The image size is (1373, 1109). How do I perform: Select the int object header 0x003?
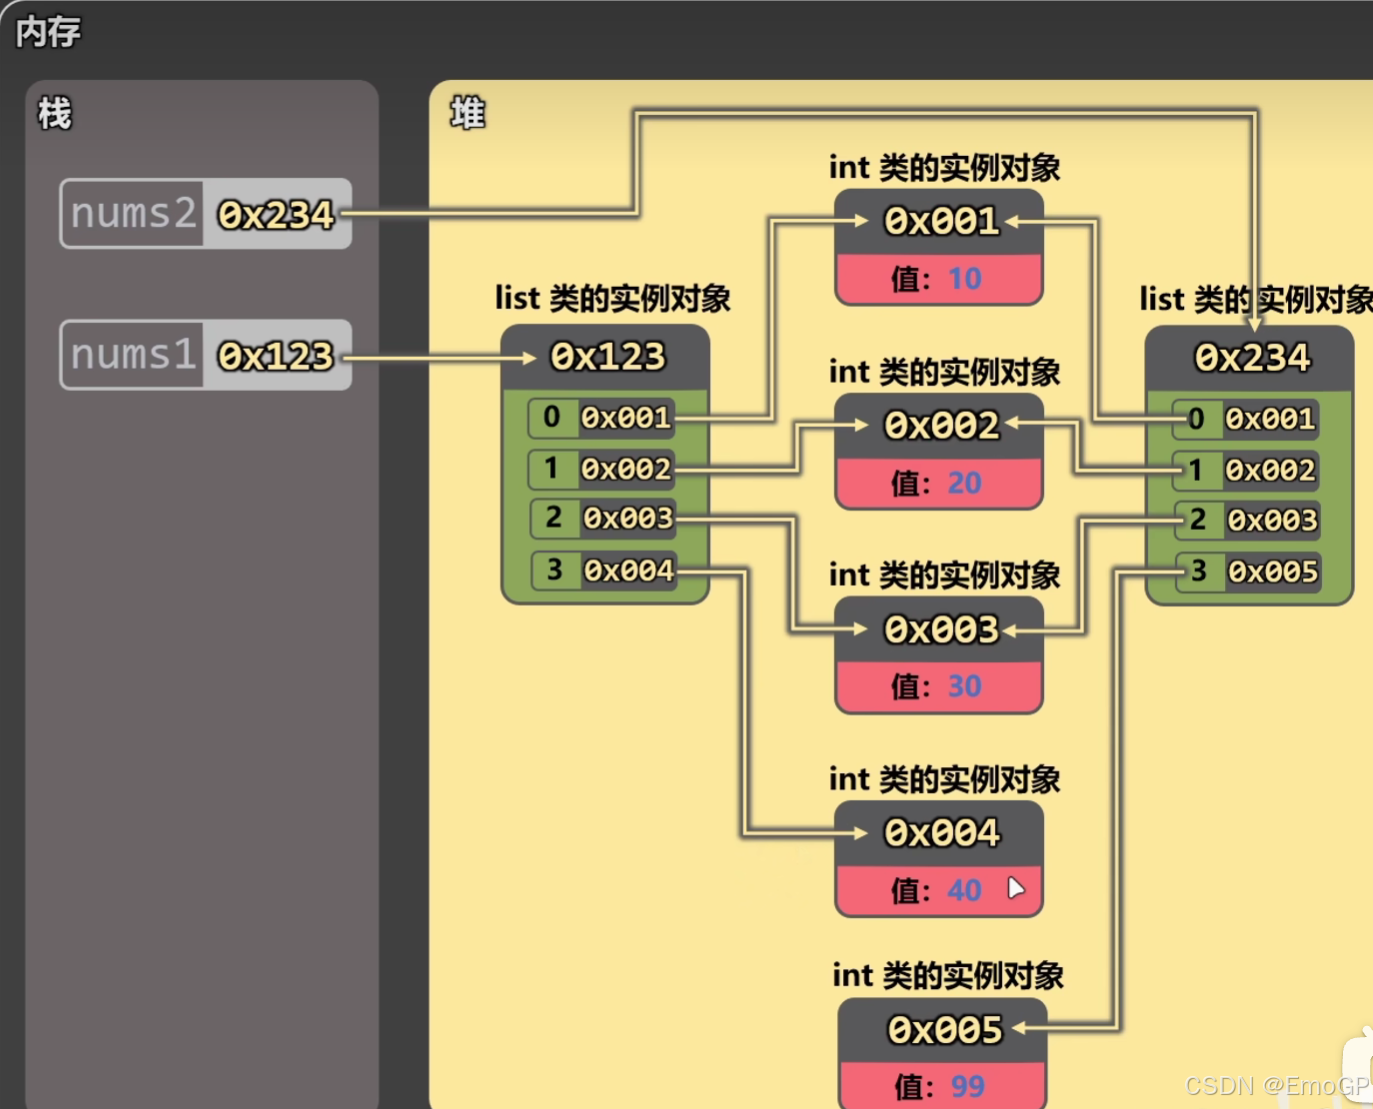coord(940,629)
